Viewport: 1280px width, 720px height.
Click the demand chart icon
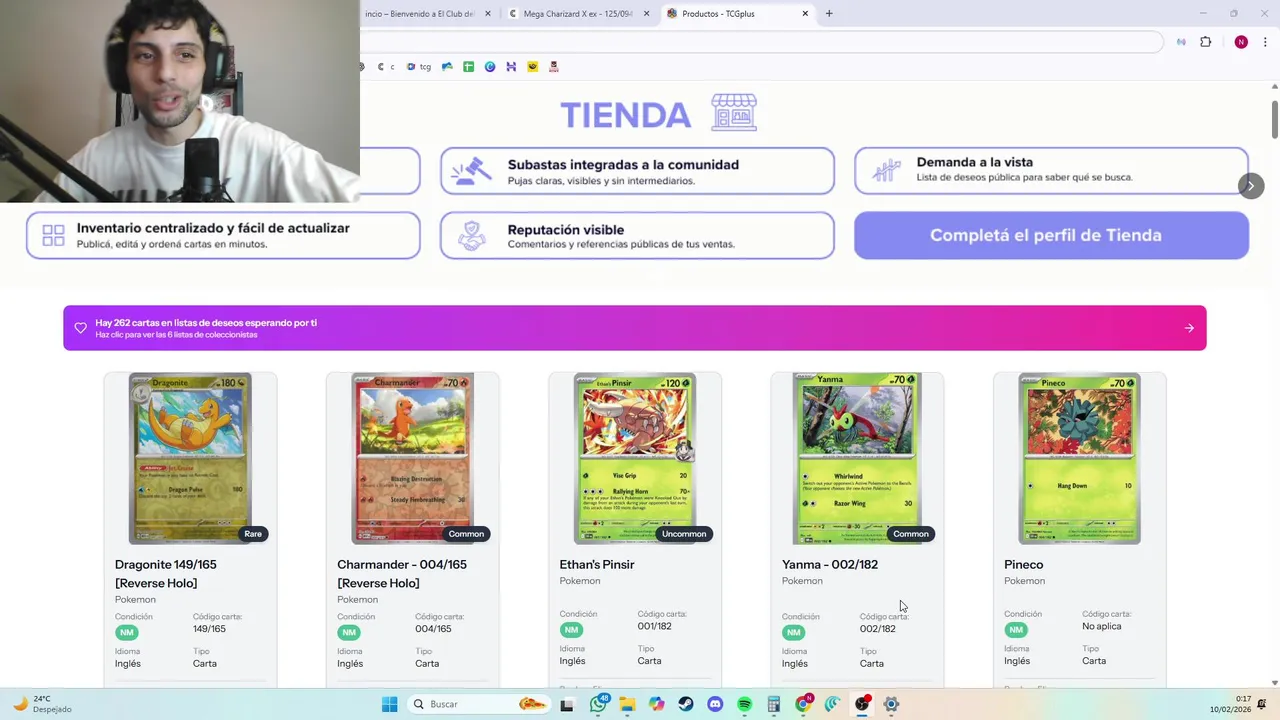pos(886,170)
